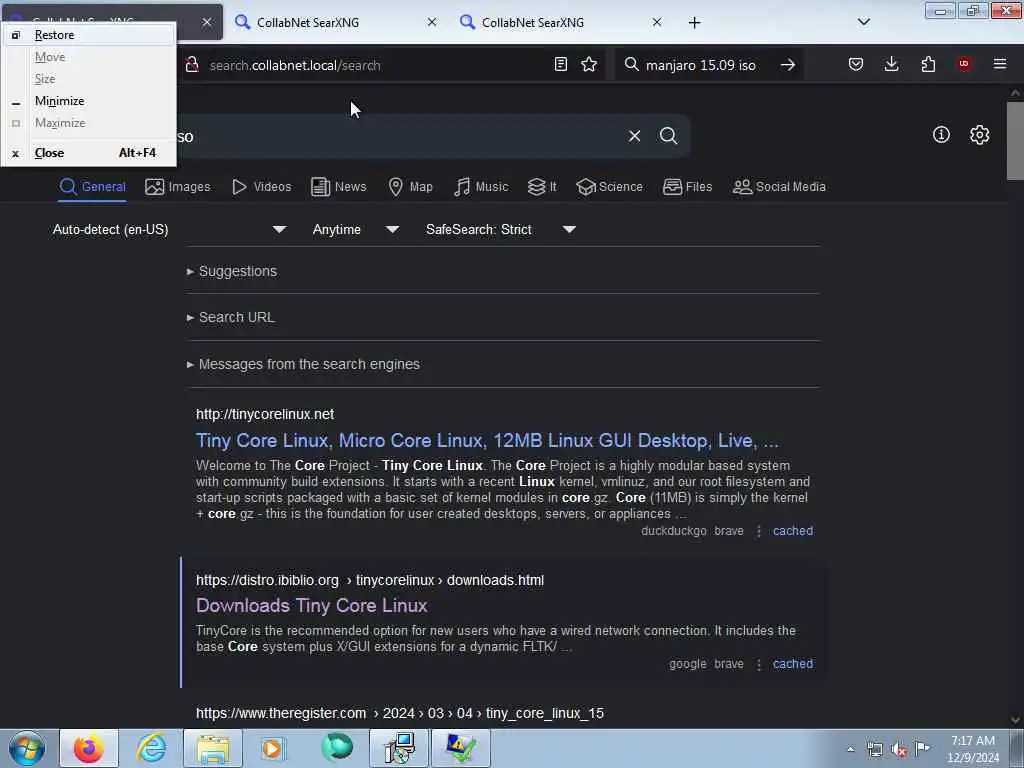Open cached link for Downloads result

click(x=793, y=664)
